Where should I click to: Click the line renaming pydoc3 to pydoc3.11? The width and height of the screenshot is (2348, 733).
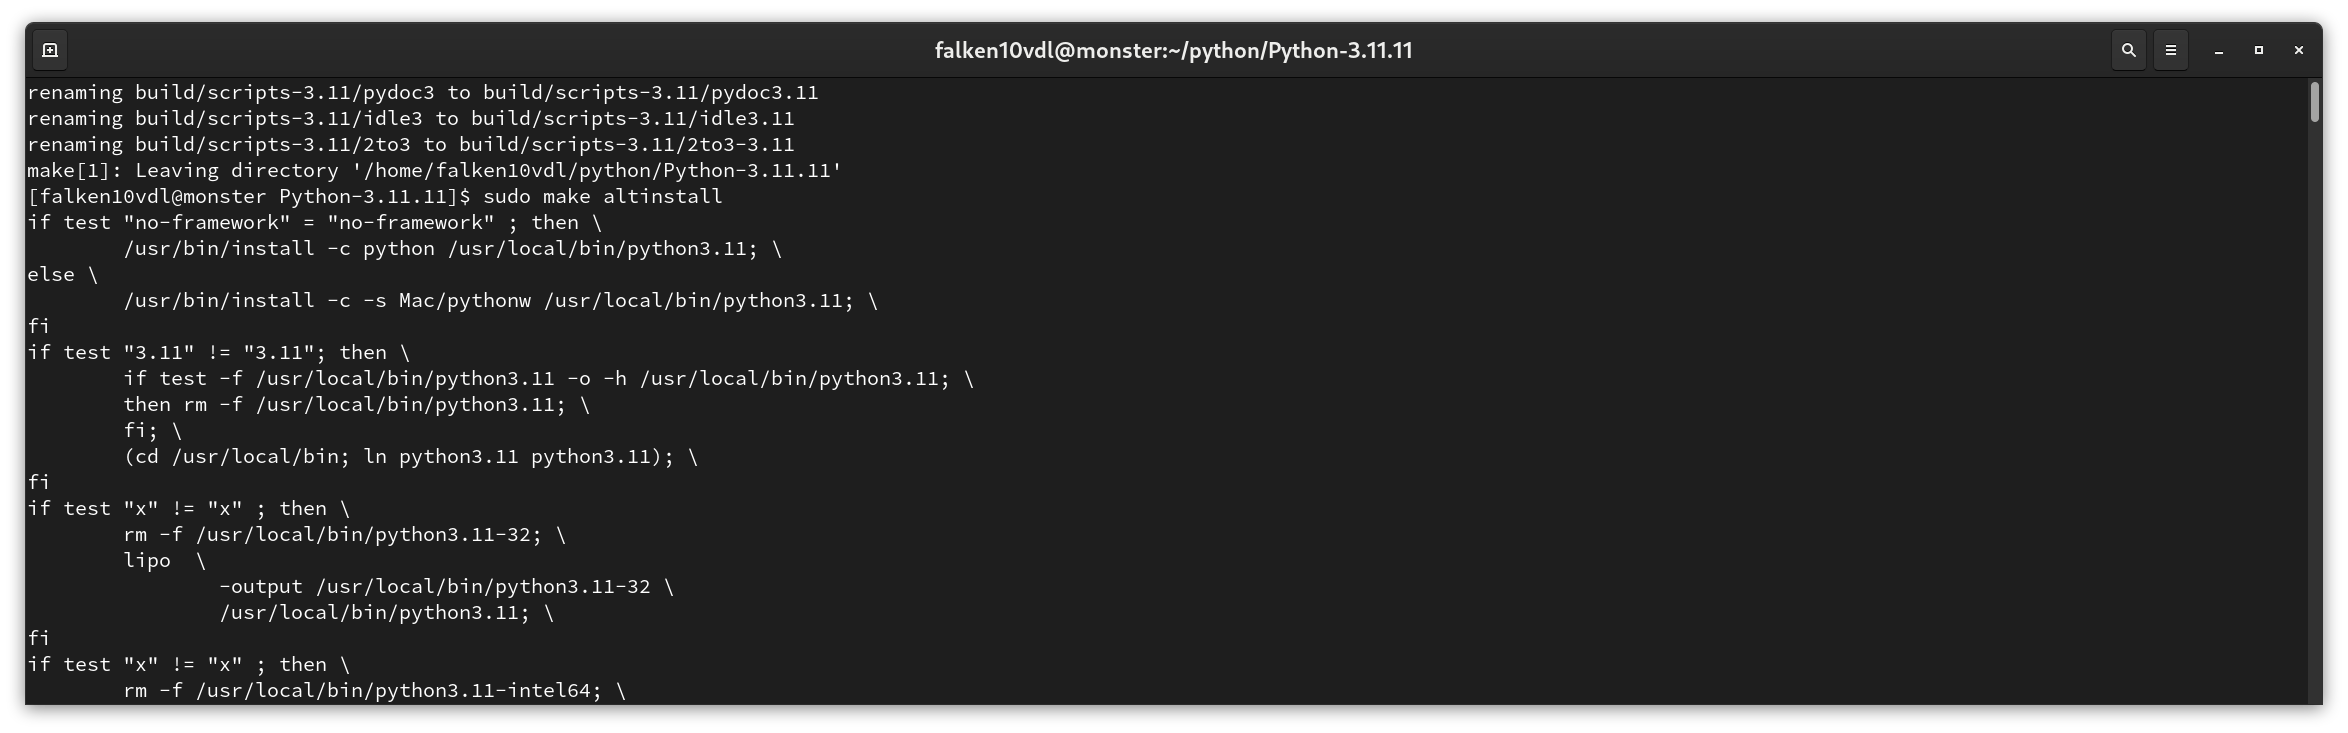tap(423, 93)
